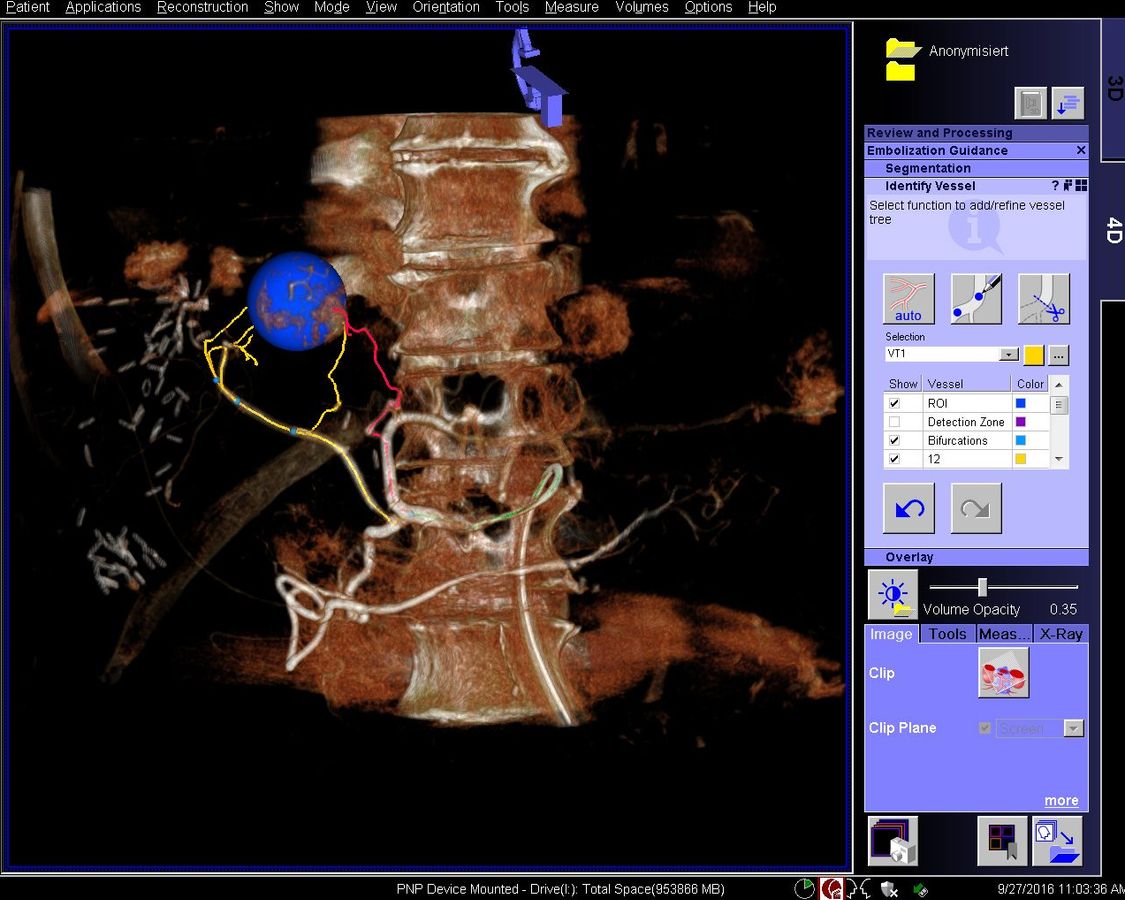1125x900 pixels.
Task: Click the Clip volume icon
Action: click(1003, 672)
